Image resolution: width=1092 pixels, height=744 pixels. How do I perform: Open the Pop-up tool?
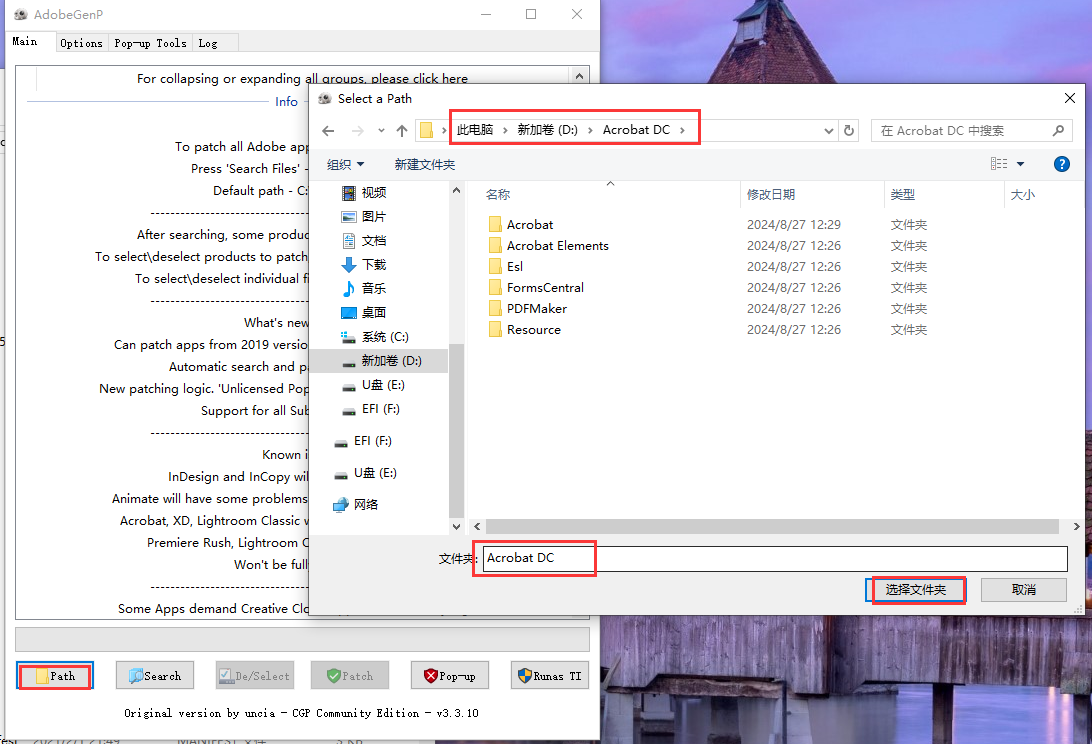coord(449,675)
